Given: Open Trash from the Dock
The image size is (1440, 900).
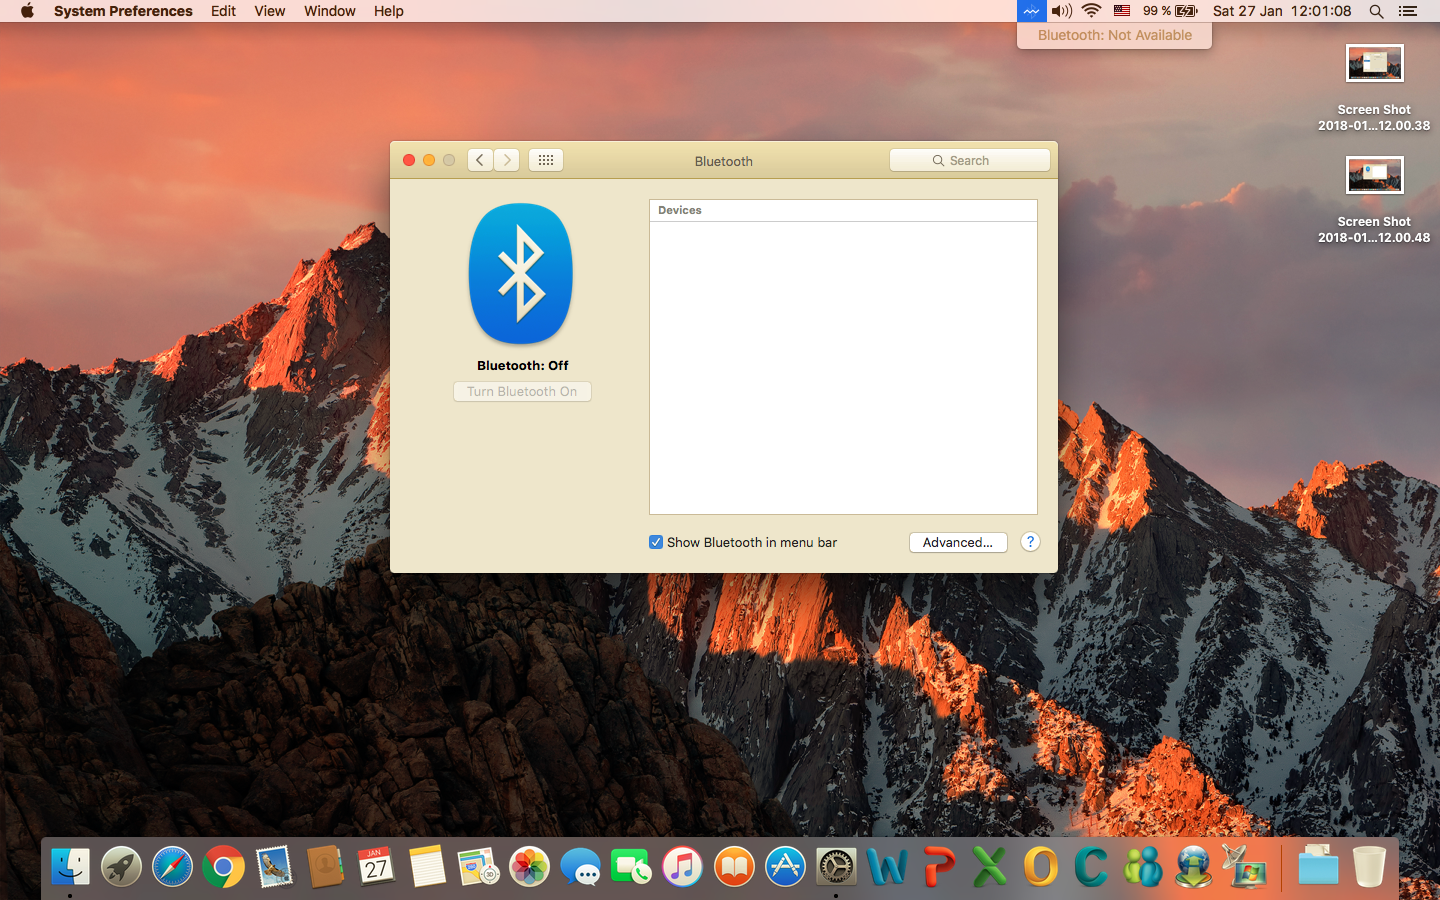Looking at the screenshot, I should click(1368, 866).
